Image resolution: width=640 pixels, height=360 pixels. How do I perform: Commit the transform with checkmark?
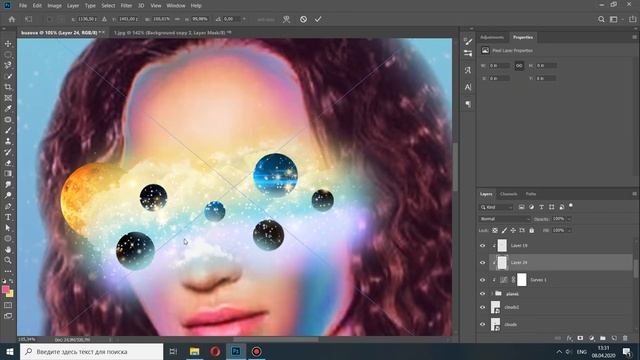coord(318,19)
